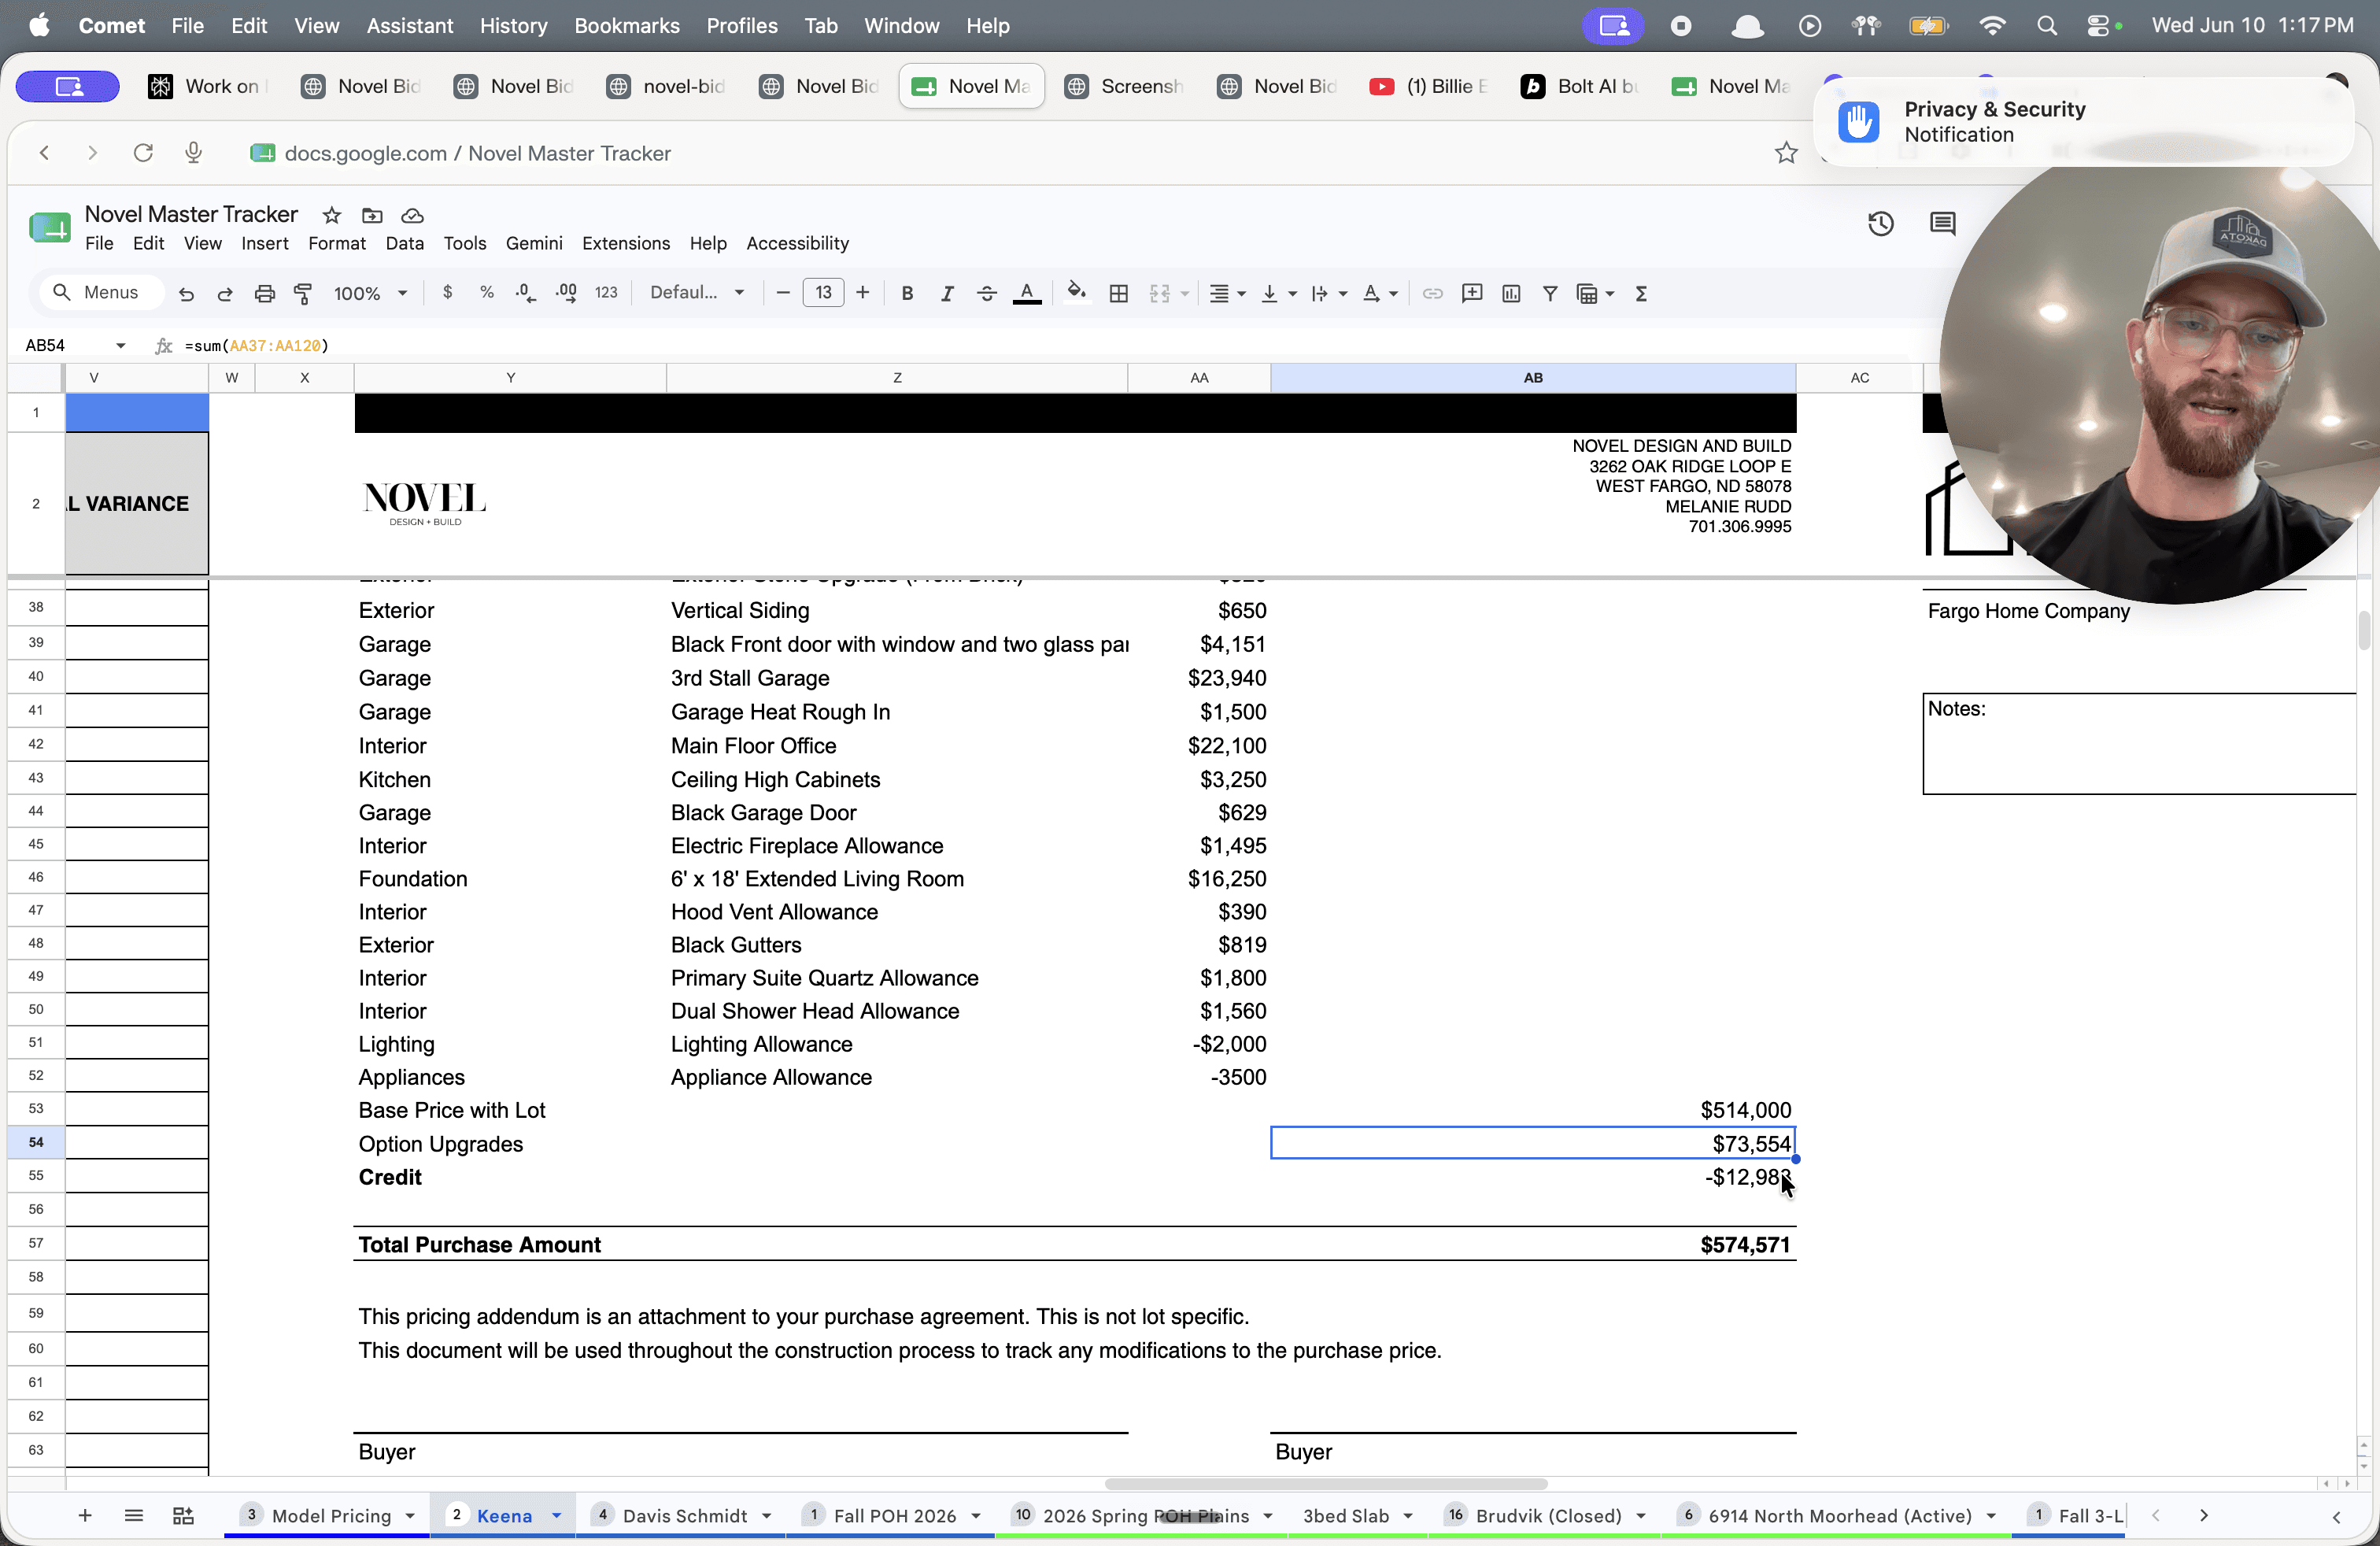This screenshot has width=2380, height=1546.
Task: Insert a comment via toolbar icon
Action: click(1471, 293)
